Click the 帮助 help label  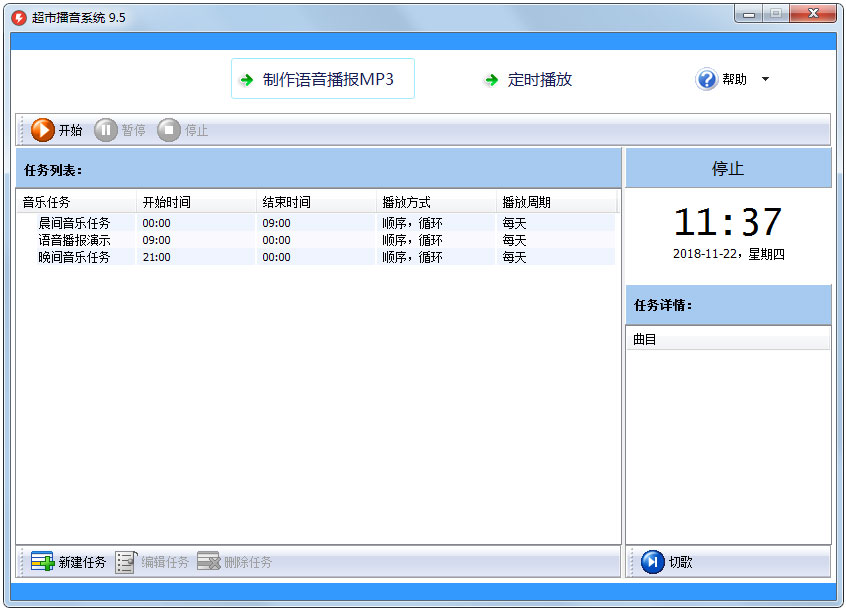734,79
